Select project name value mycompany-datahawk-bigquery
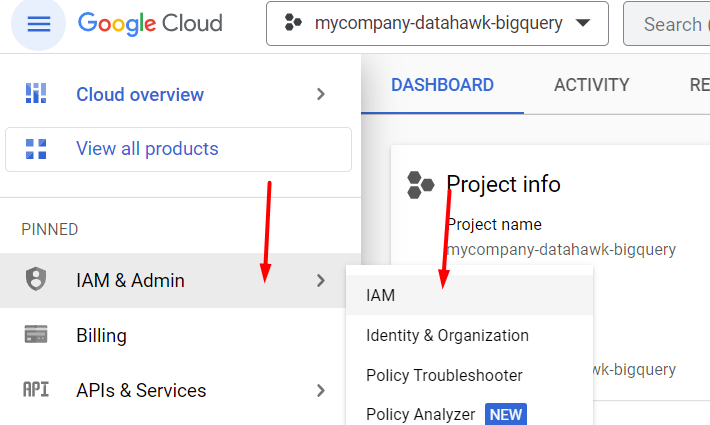The image size is (710, 425). pos(561,249)
